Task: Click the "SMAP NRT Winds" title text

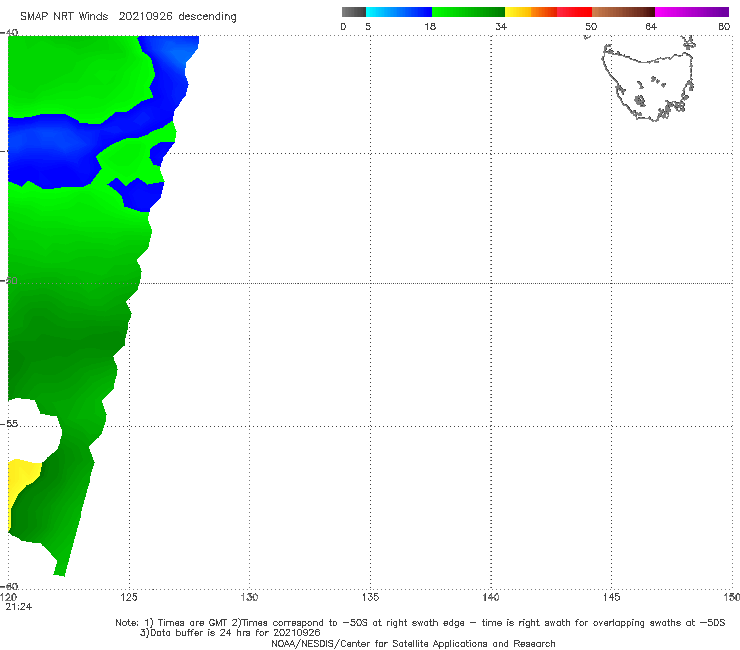Action: pos(64,16)
